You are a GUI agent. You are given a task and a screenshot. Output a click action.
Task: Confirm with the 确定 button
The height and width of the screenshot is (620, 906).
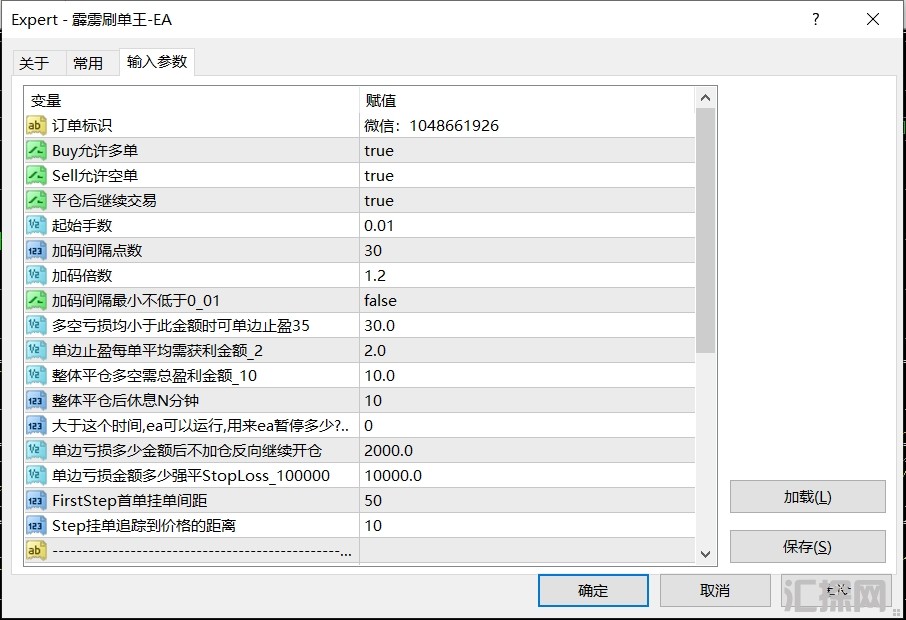pyautogui.click(x=593, y=591)
